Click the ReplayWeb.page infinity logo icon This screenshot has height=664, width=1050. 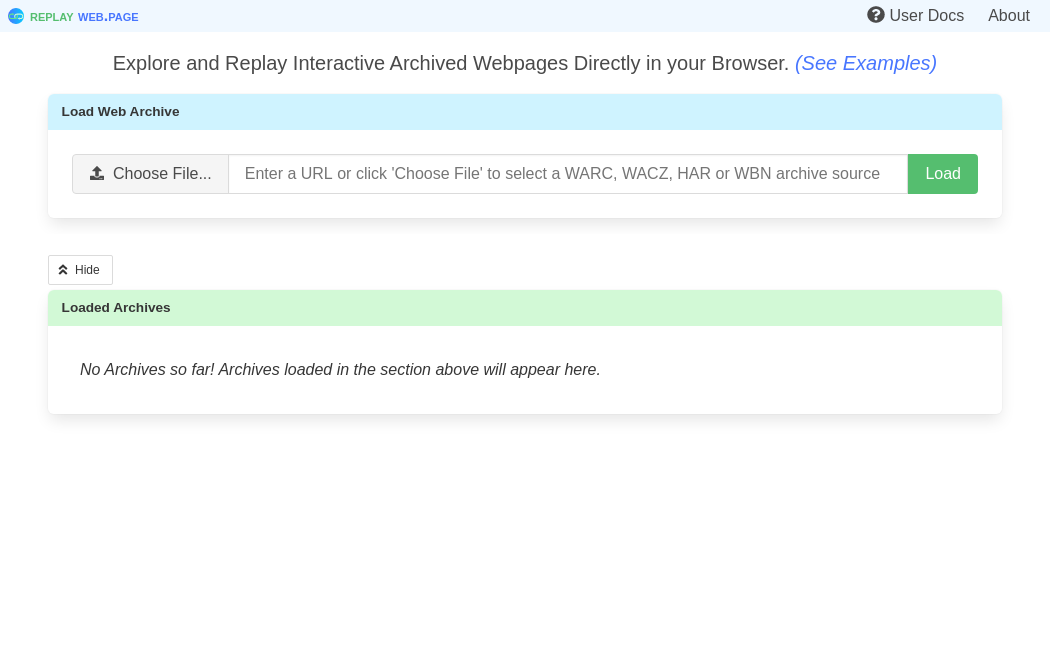tap(16, 16)
